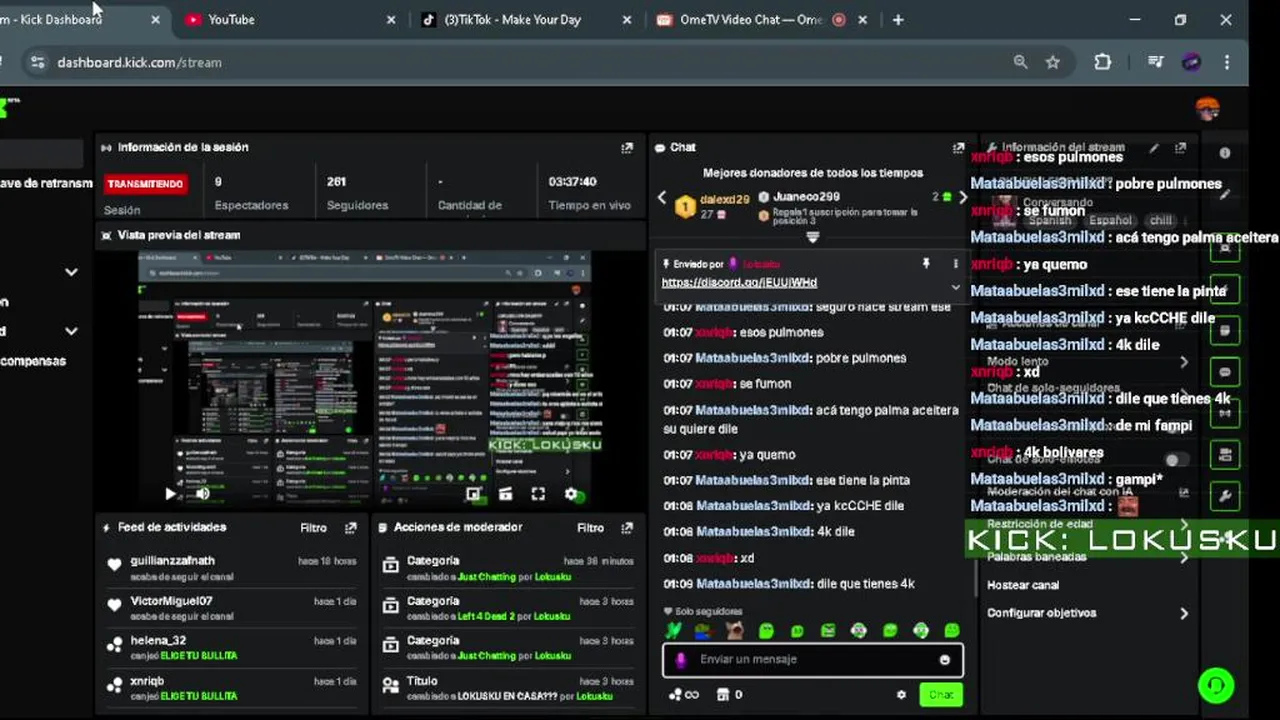Open the pinned Discord invite link
The image size is (1280, 720).
pyautogui.click(x=739, y=282)
